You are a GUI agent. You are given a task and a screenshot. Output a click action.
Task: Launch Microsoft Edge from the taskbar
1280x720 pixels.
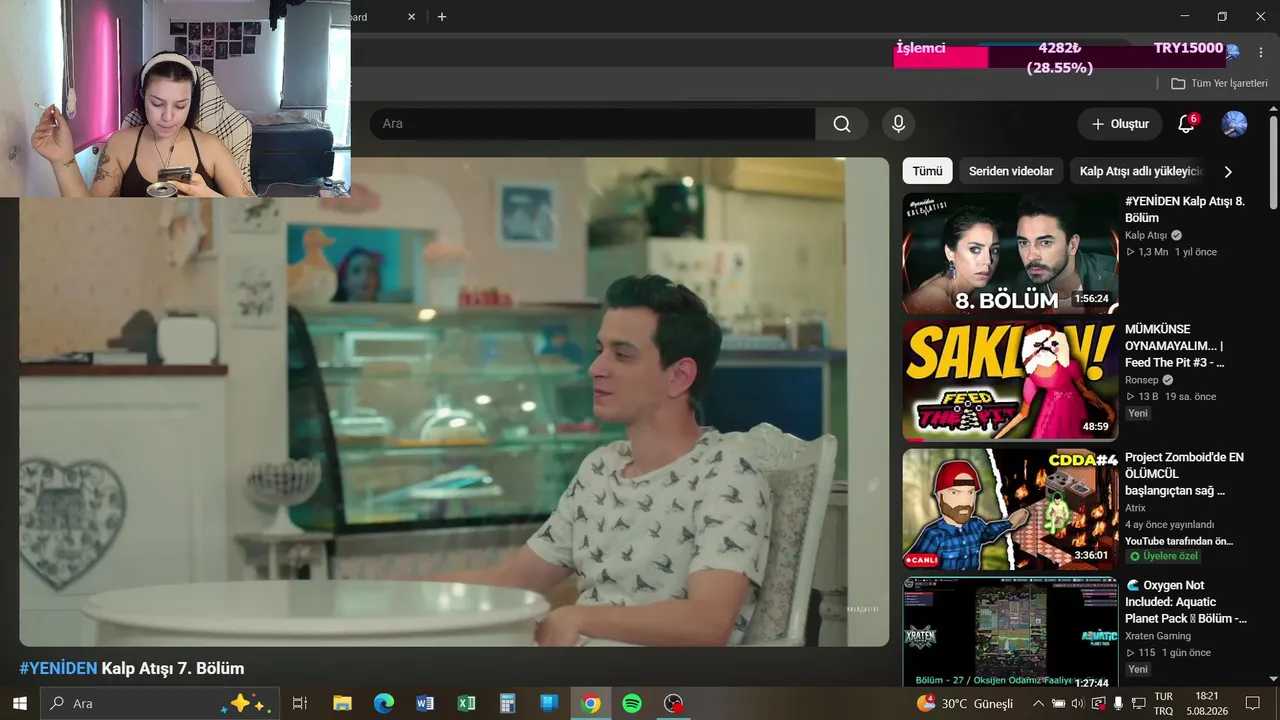tap(384, 703)
